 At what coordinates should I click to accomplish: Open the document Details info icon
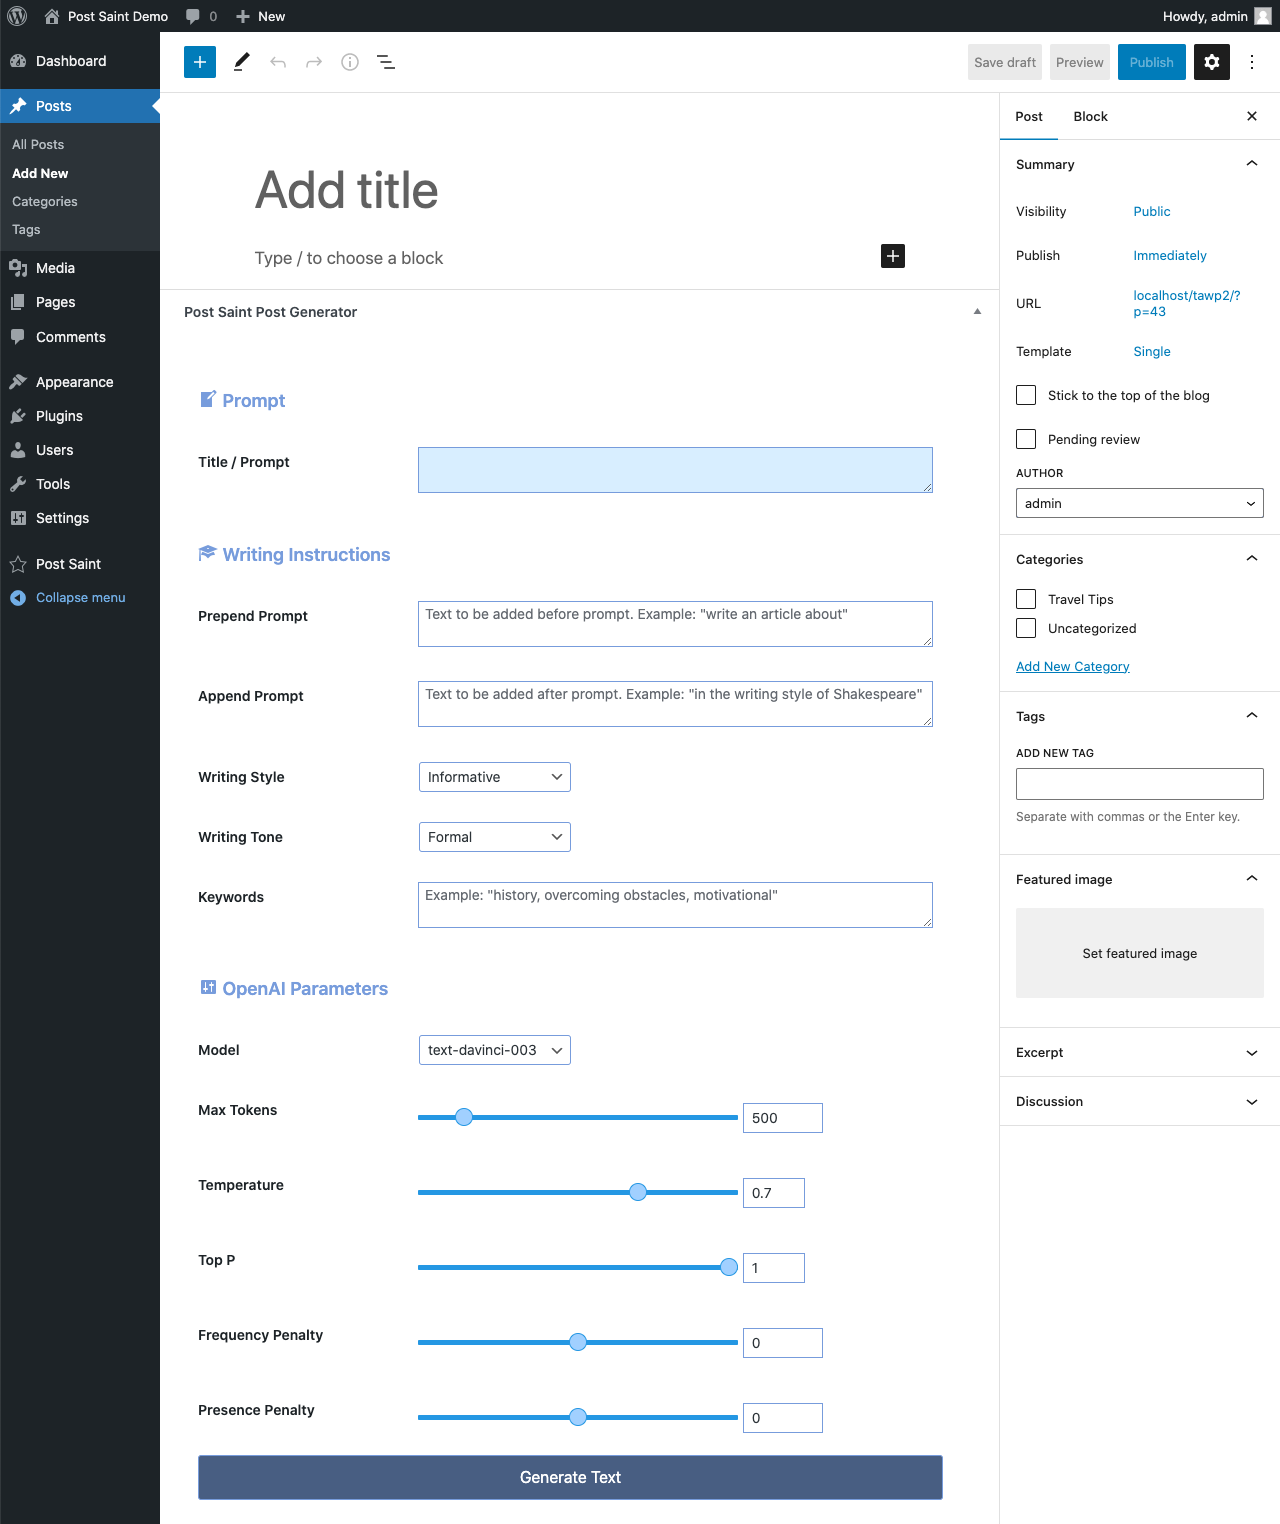coord(350,62)
